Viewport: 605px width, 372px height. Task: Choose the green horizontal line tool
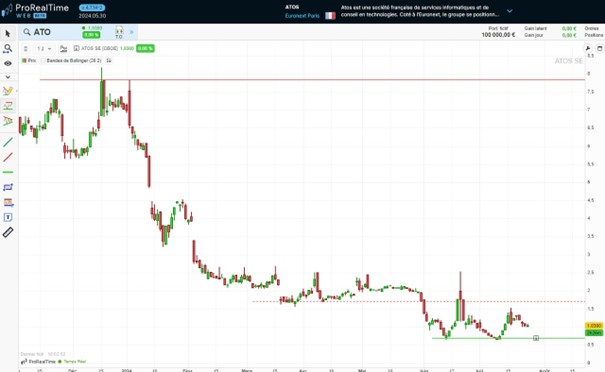click(8, 172)
